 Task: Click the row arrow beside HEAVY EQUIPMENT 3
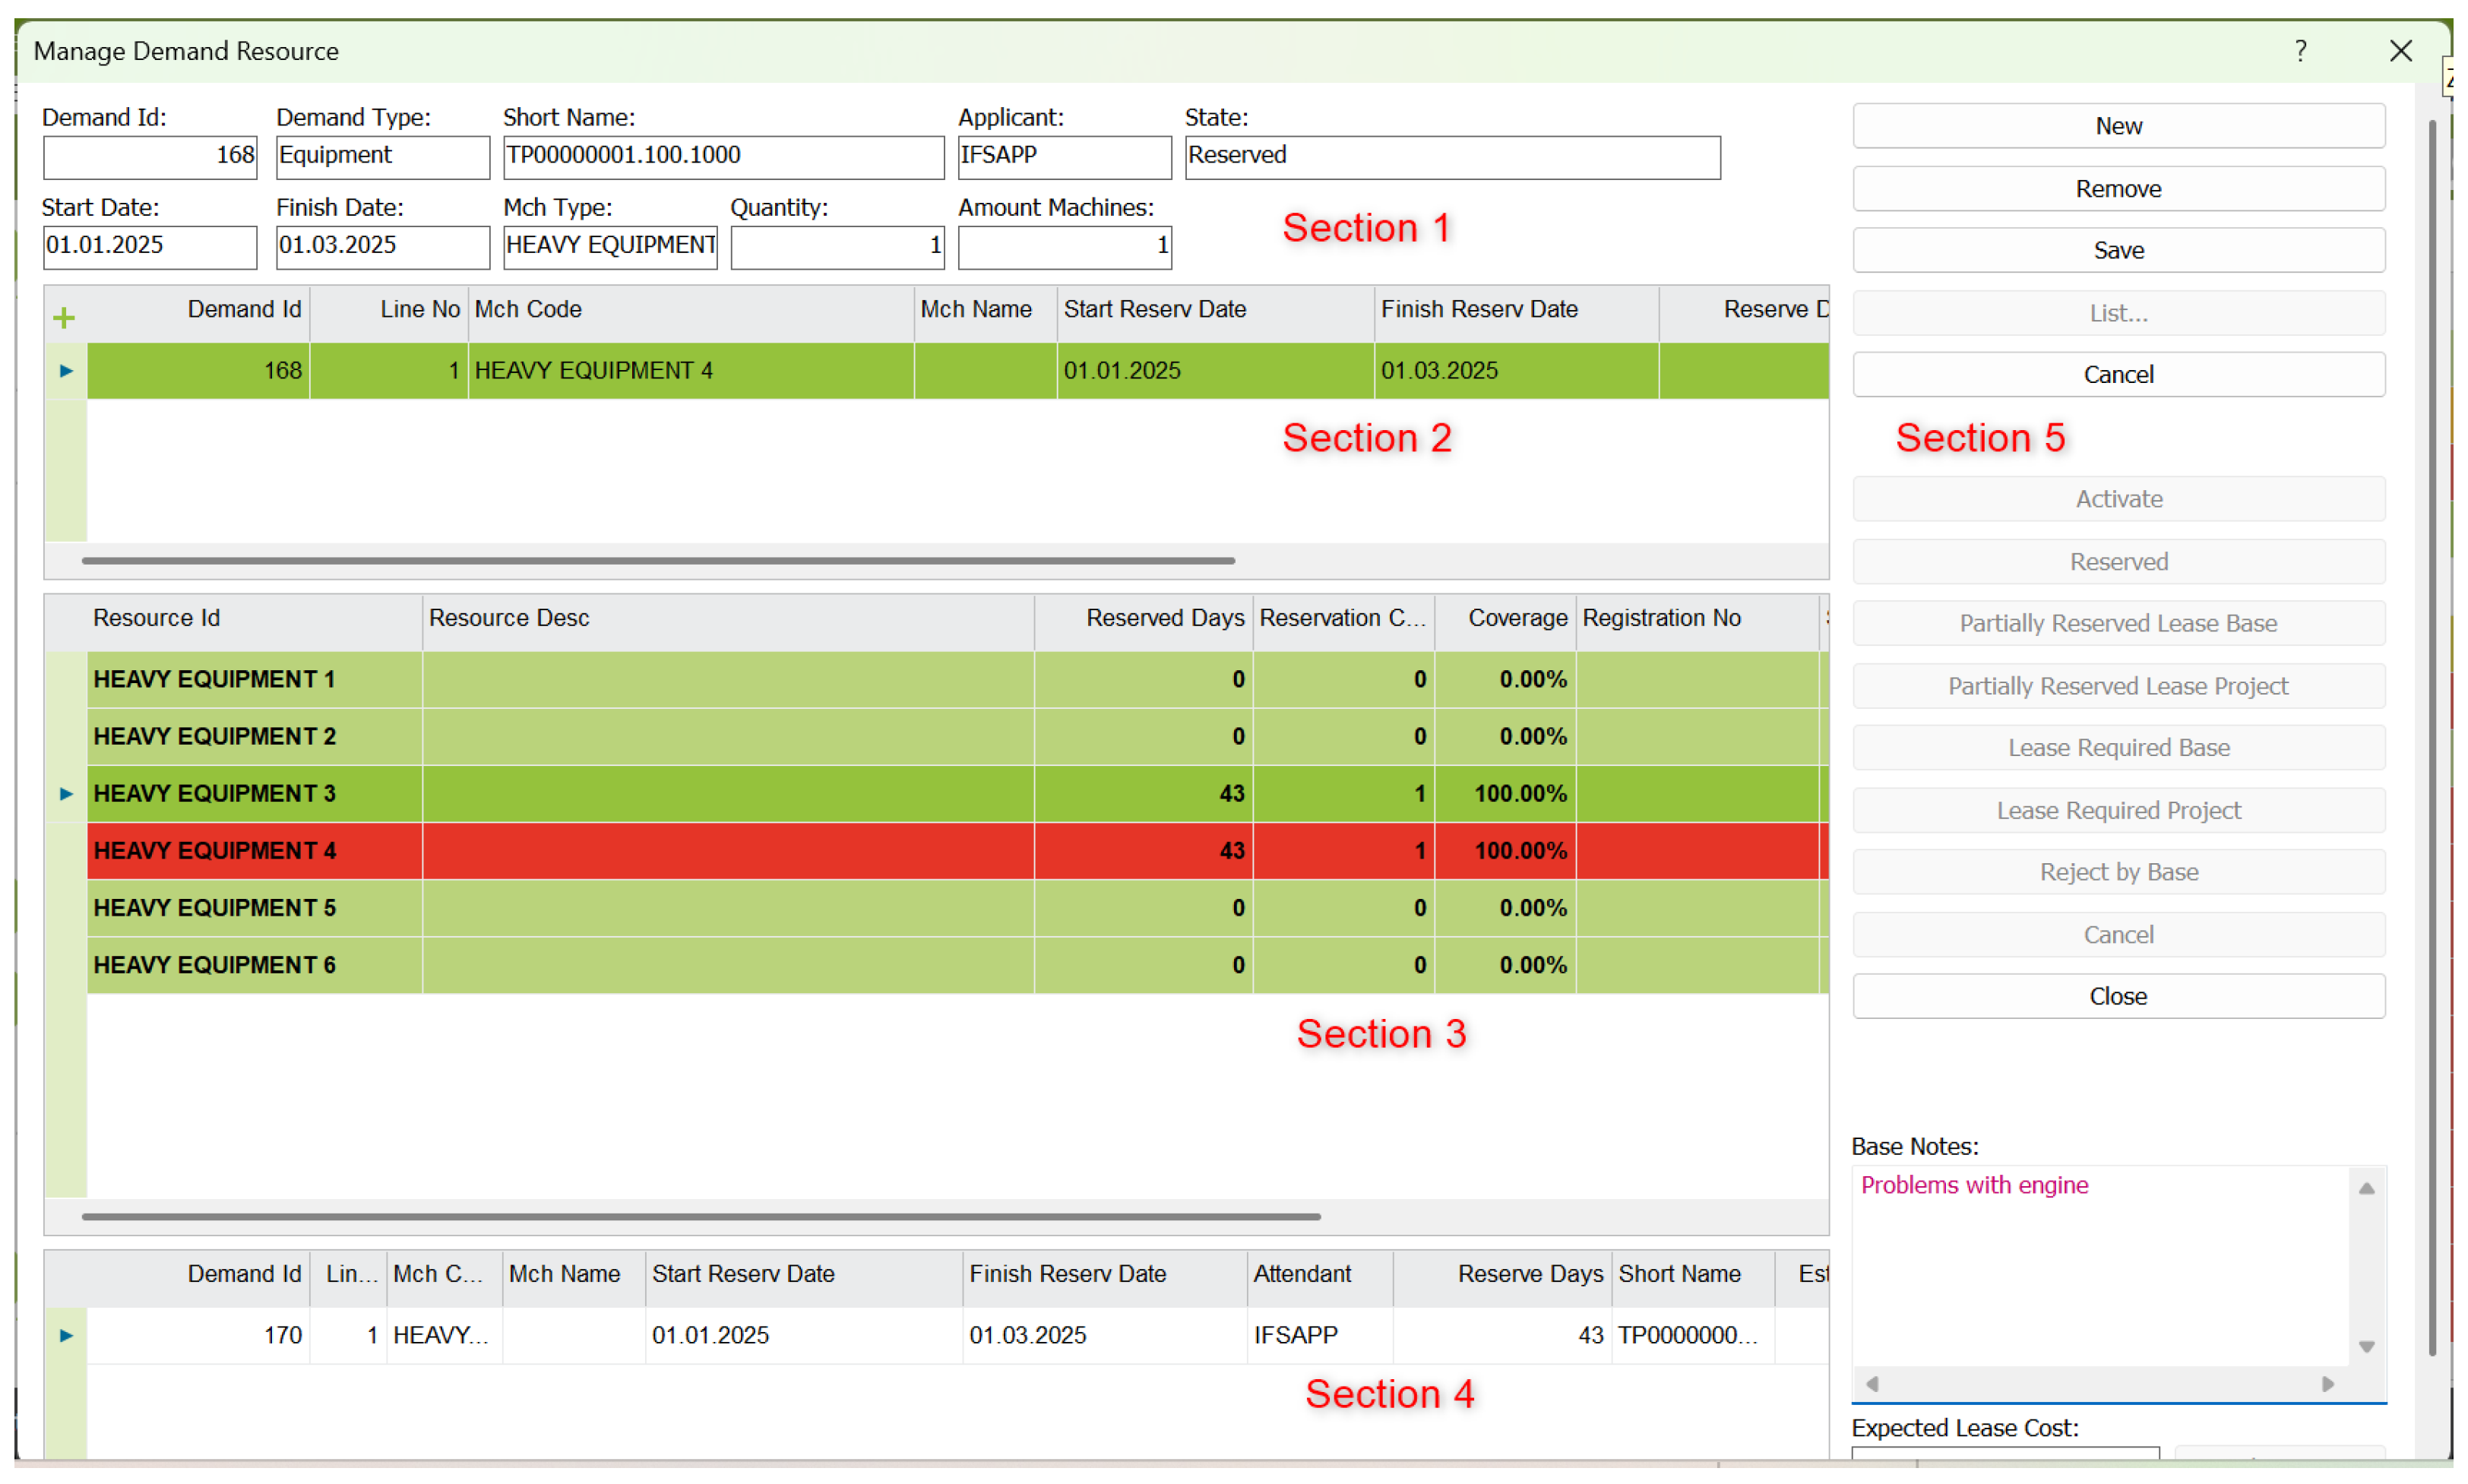click(66, 794)
